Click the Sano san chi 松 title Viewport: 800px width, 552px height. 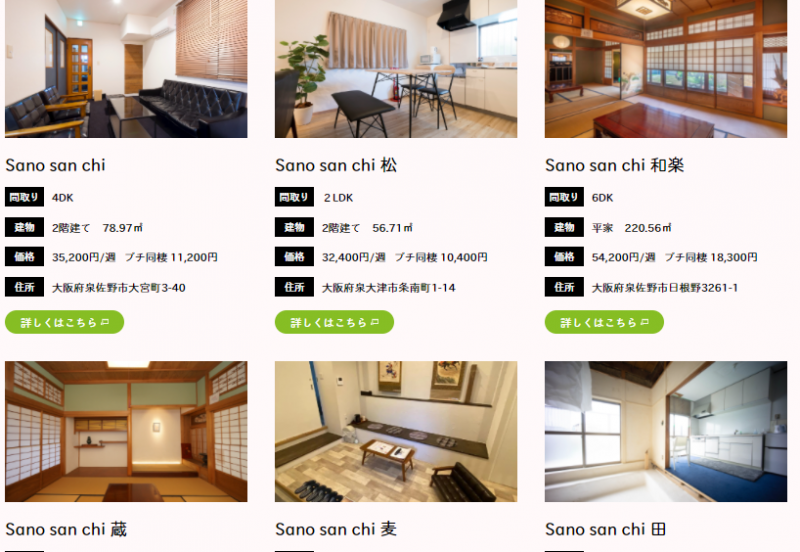tap(336, 165)
